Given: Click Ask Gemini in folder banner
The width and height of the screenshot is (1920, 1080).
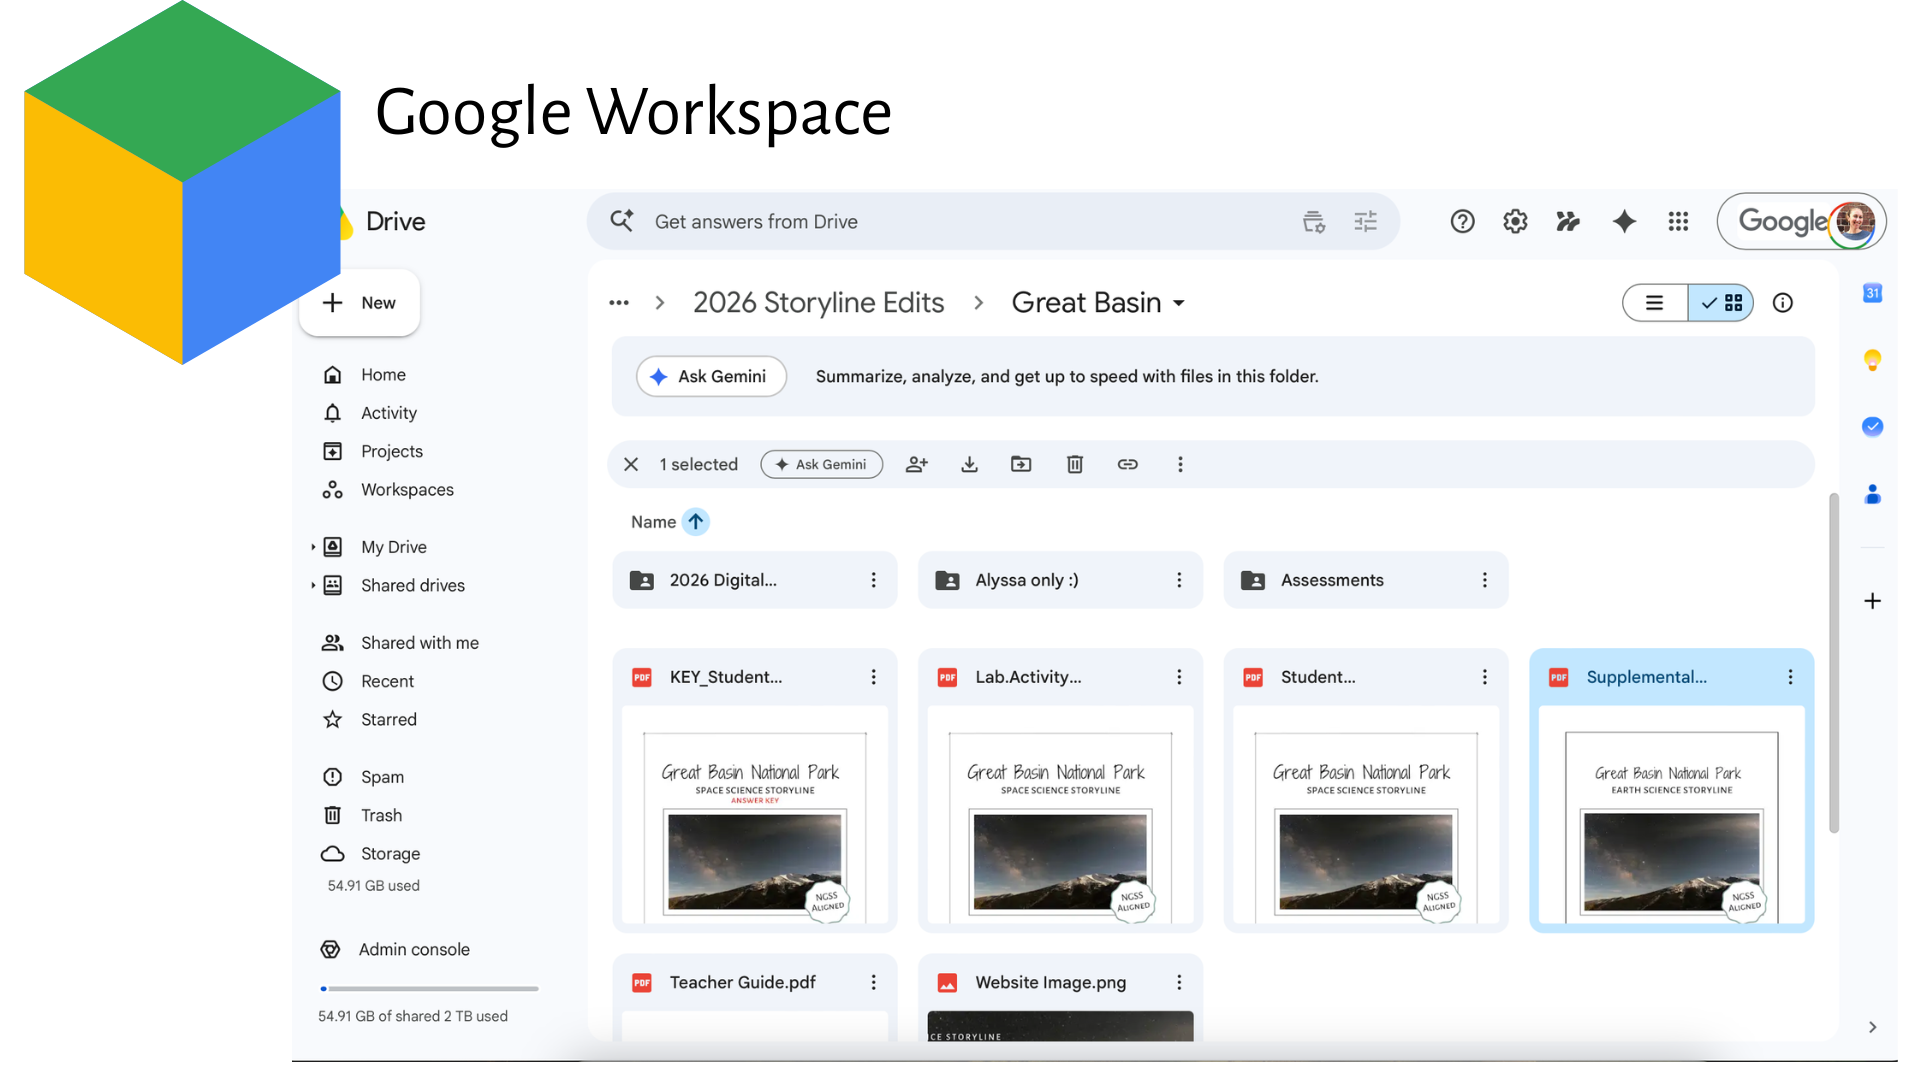Looking at the screenshot, I should click(711, 376).
